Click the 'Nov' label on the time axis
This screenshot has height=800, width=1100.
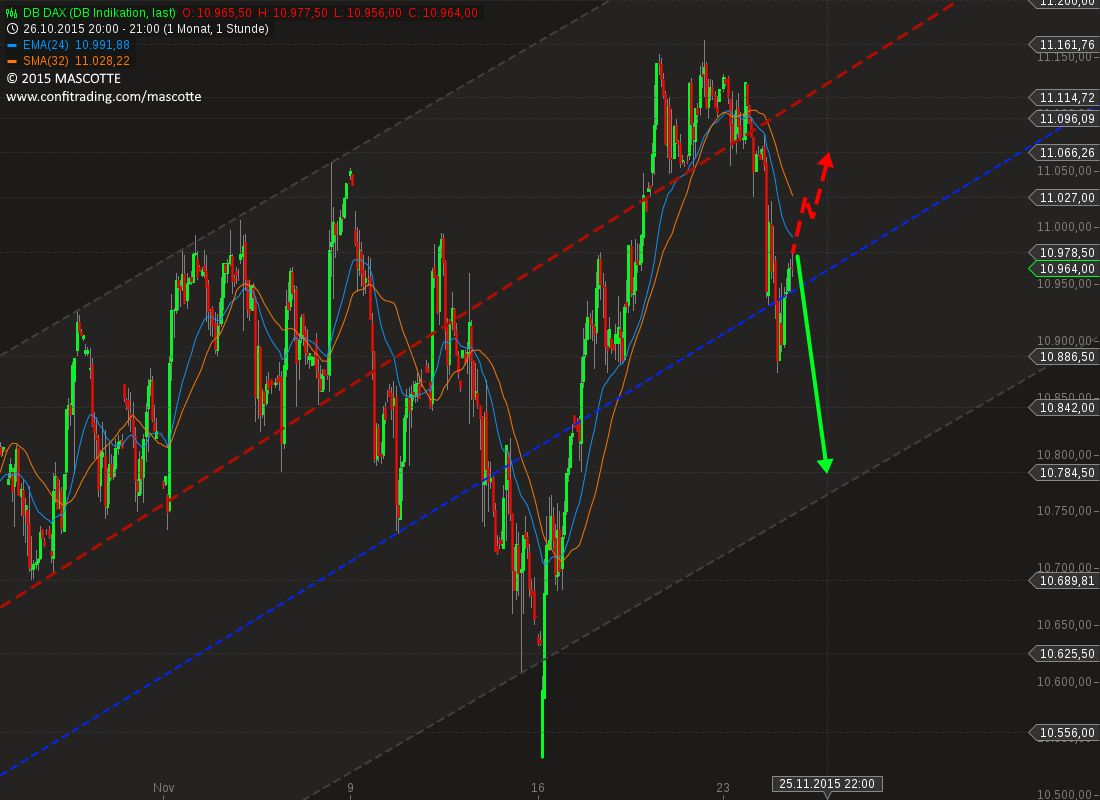pos(163,787)
